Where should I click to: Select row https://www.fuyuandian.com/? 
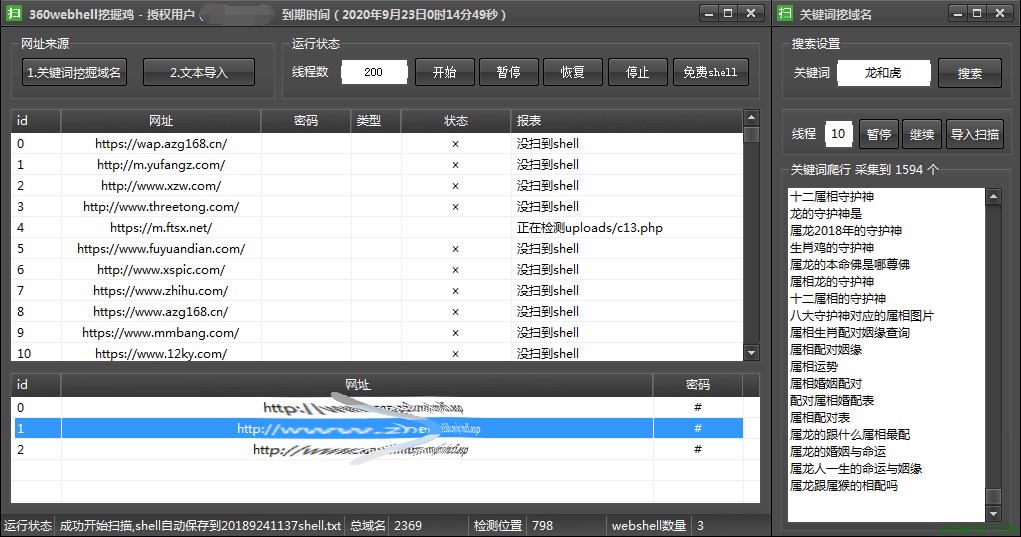point(377,249)
